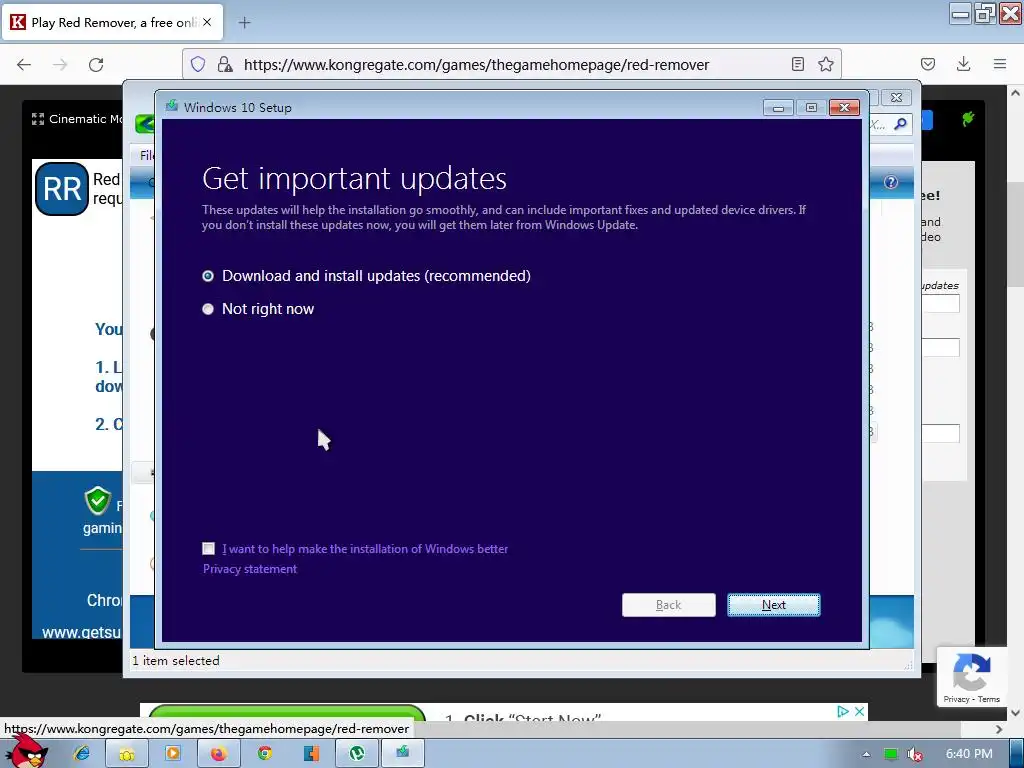Click the green shield checkmark icon

98,501
